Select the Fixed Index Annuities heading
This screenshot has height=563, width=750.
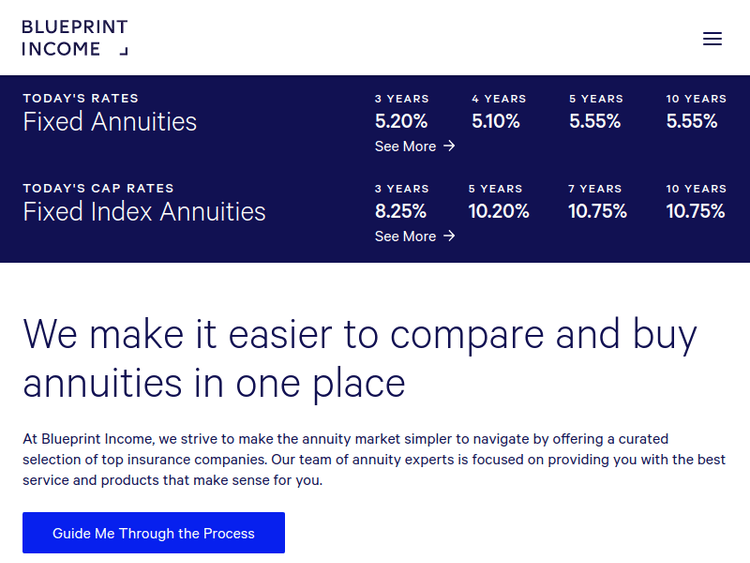[144, 212]
